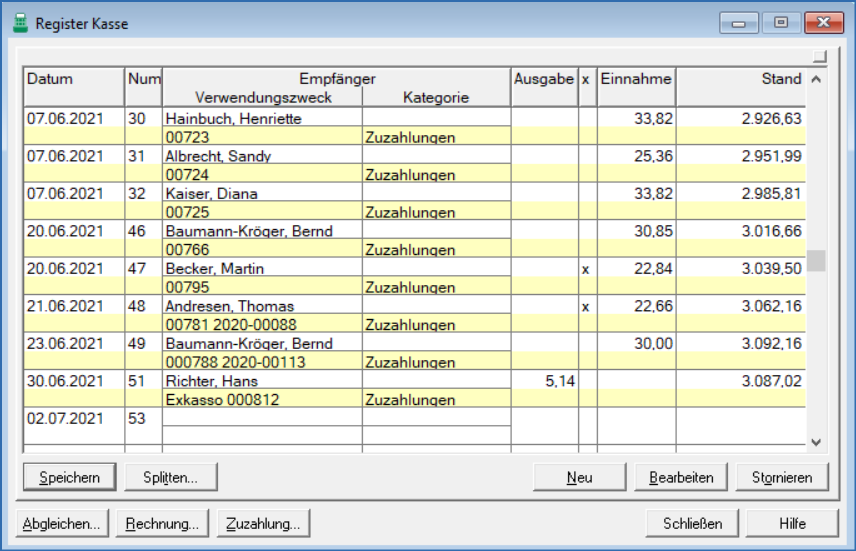
Task: Select recipient Becker, Martin
Action: [x=262, y=268]
